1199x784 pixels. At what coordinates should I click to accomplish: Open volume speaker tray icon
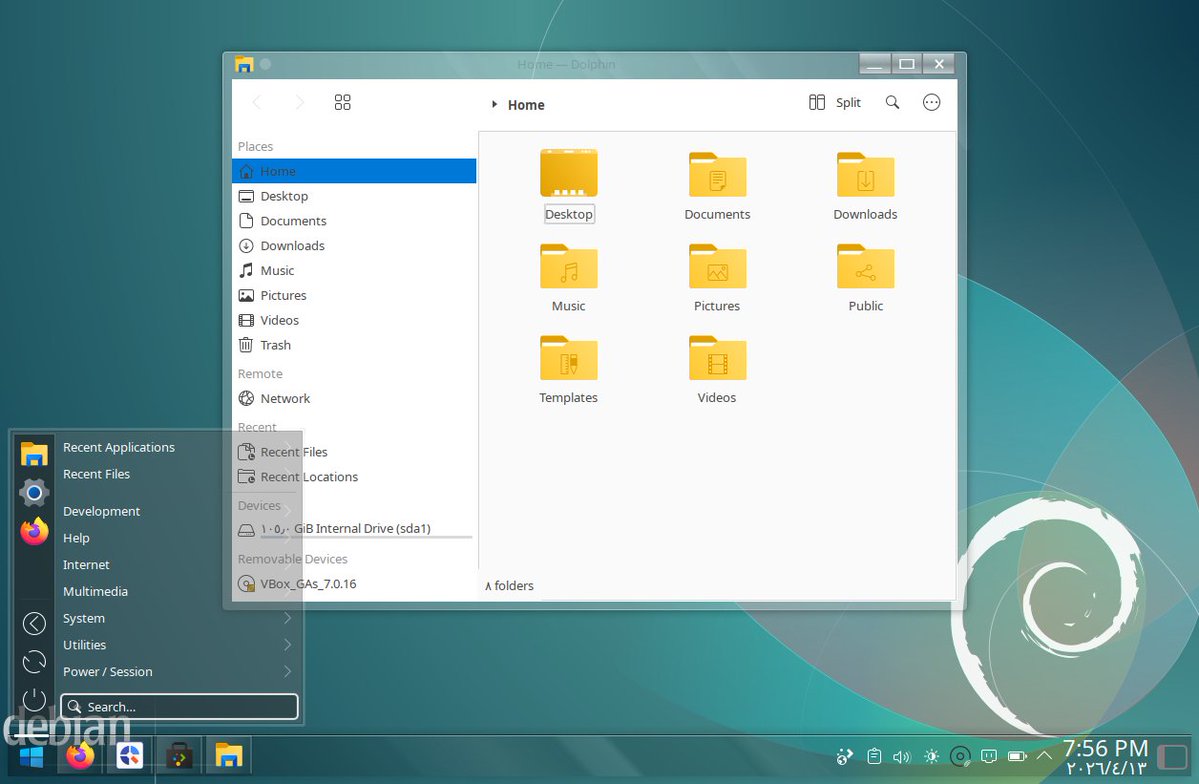(x=902, y=756)
